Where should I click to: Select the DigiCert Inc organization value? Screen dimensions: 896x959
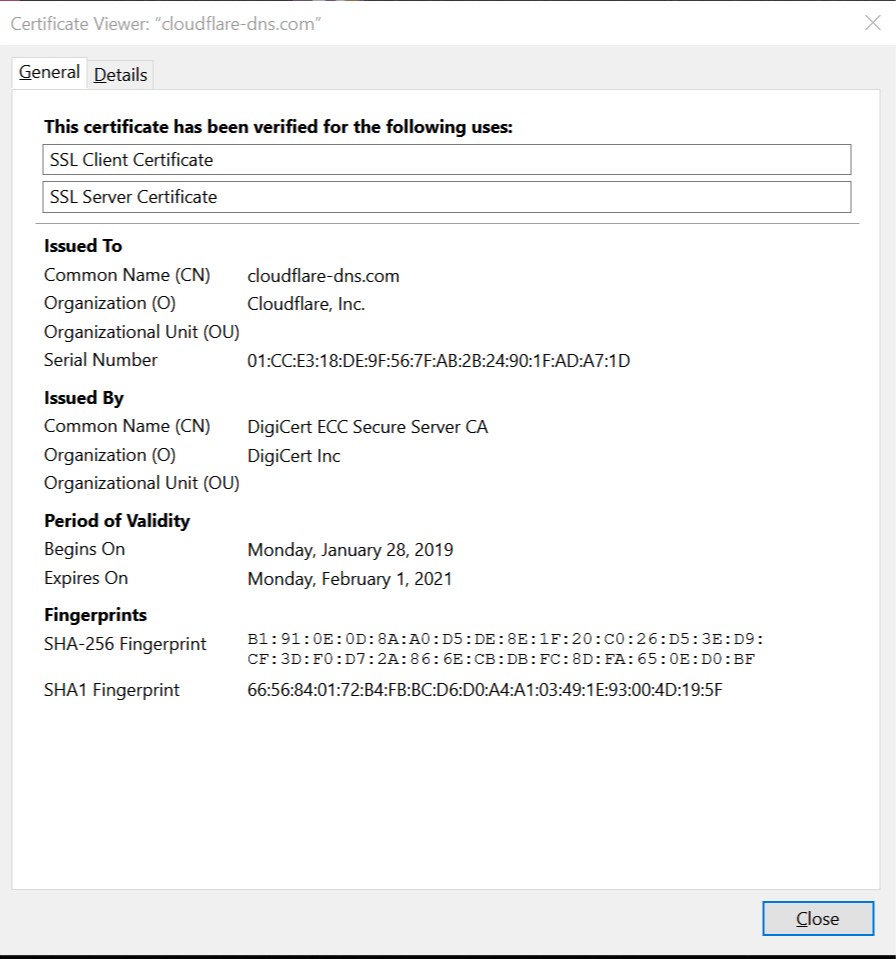click(x=294, y=456)
